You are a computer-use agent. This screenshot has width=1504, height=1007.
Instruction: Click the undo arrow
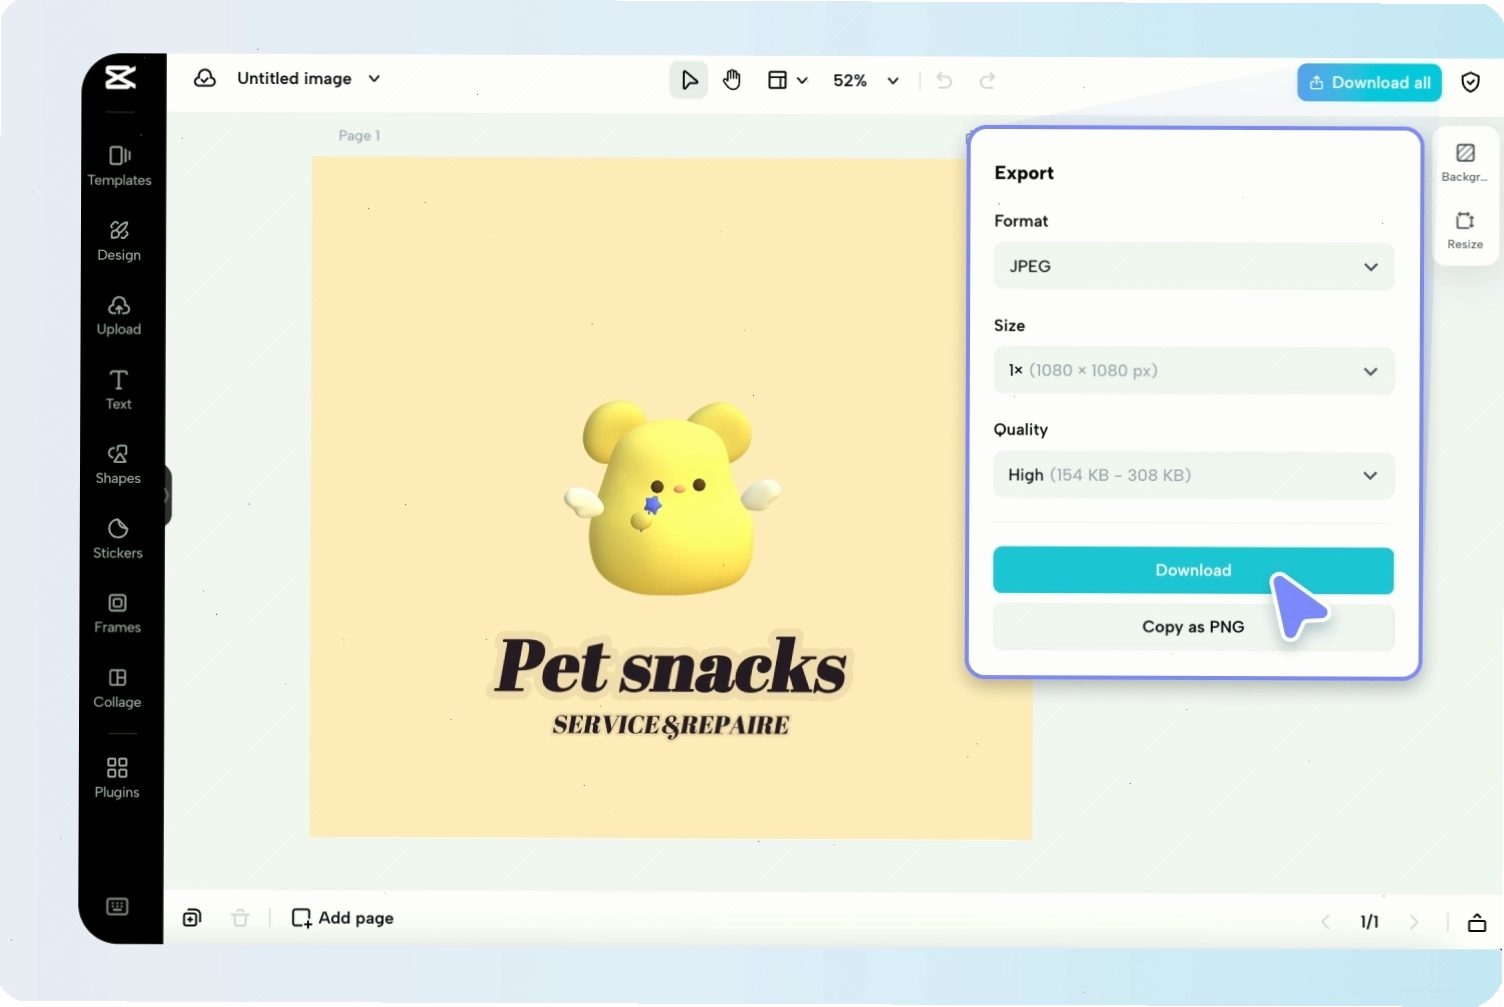(x=944, y=80)
